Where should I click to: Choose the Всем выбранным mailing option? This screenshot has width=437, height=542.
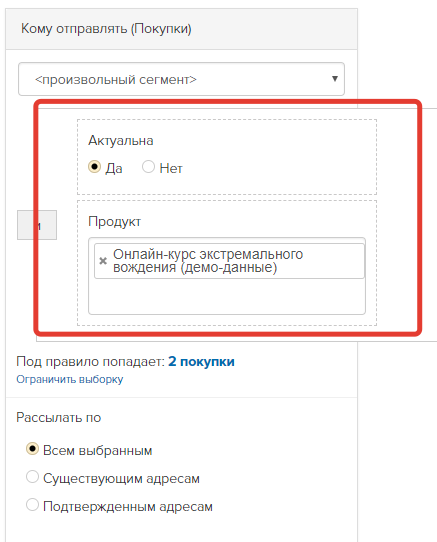point(32,449)
